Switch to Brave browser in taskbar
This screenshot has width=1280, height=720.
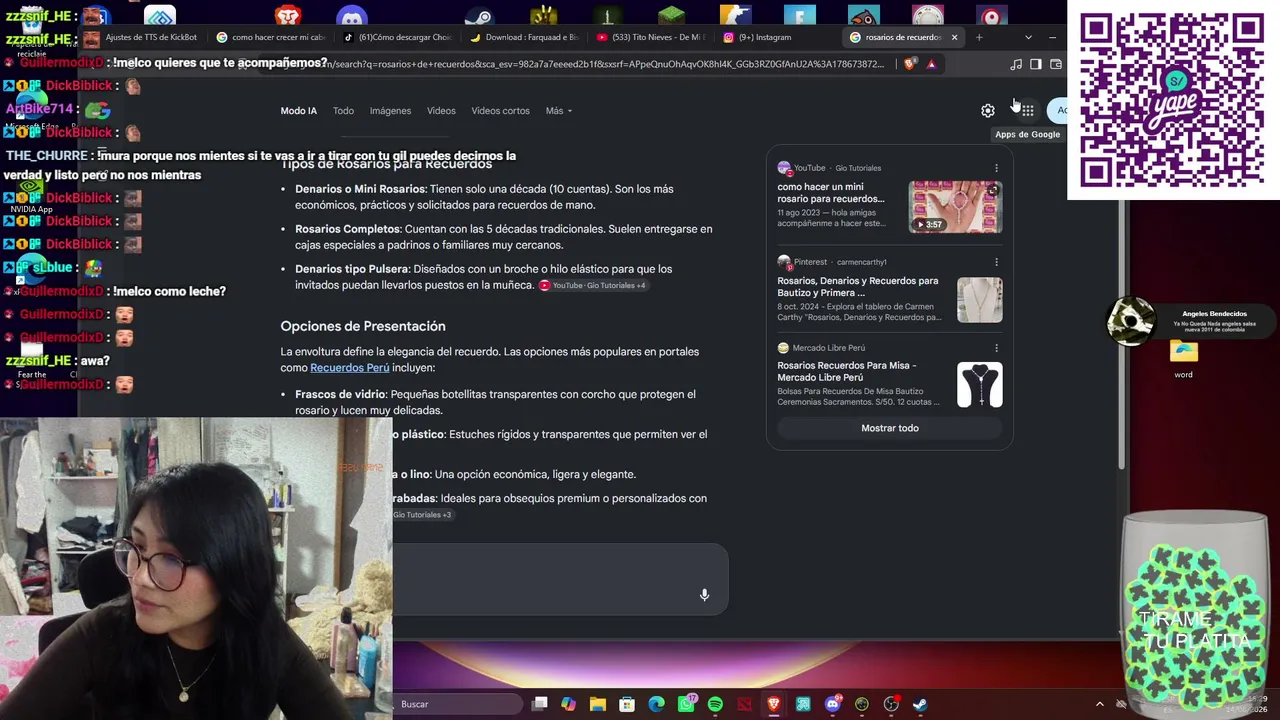pos(773,704)
